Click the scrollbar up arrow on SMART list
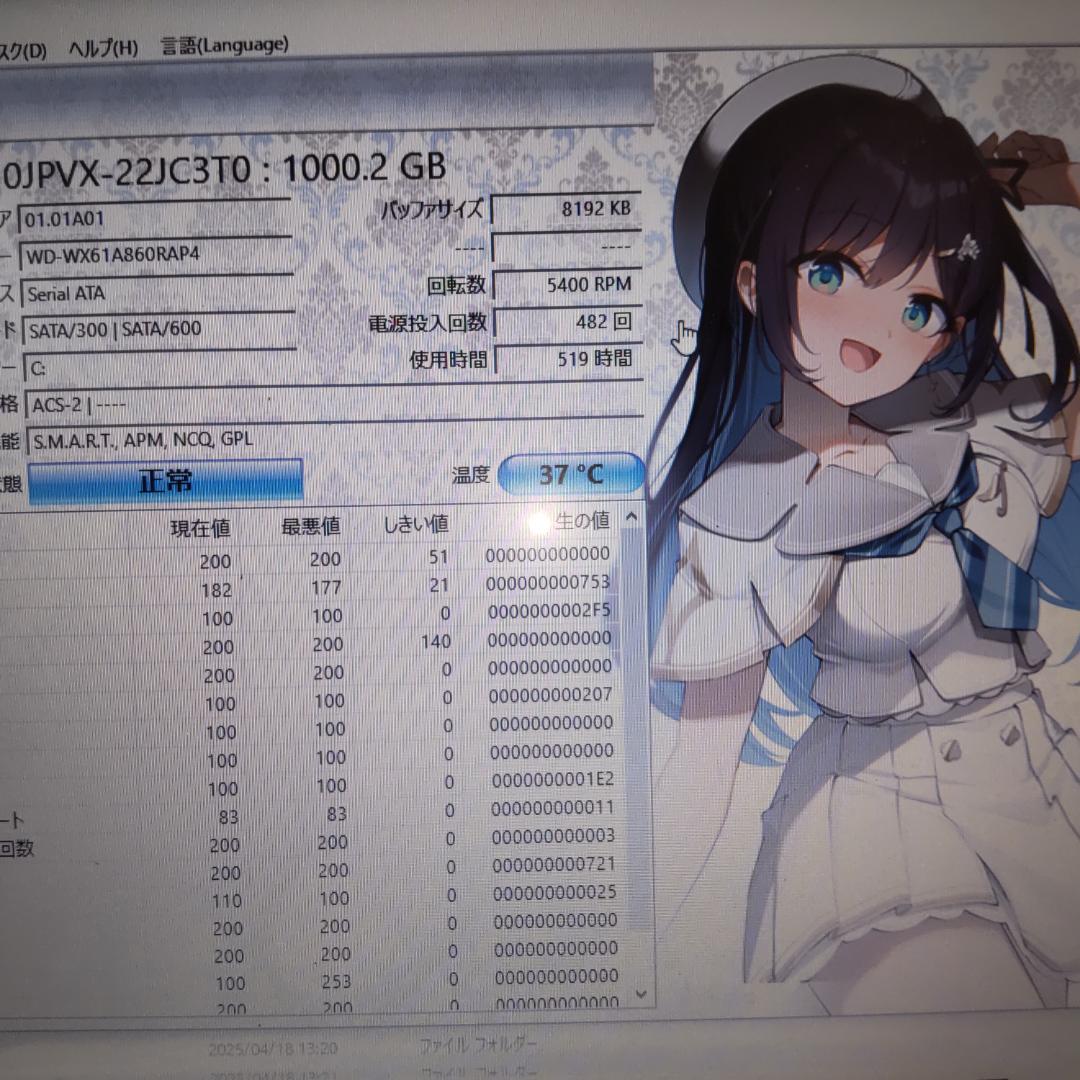 click(629, 517)
